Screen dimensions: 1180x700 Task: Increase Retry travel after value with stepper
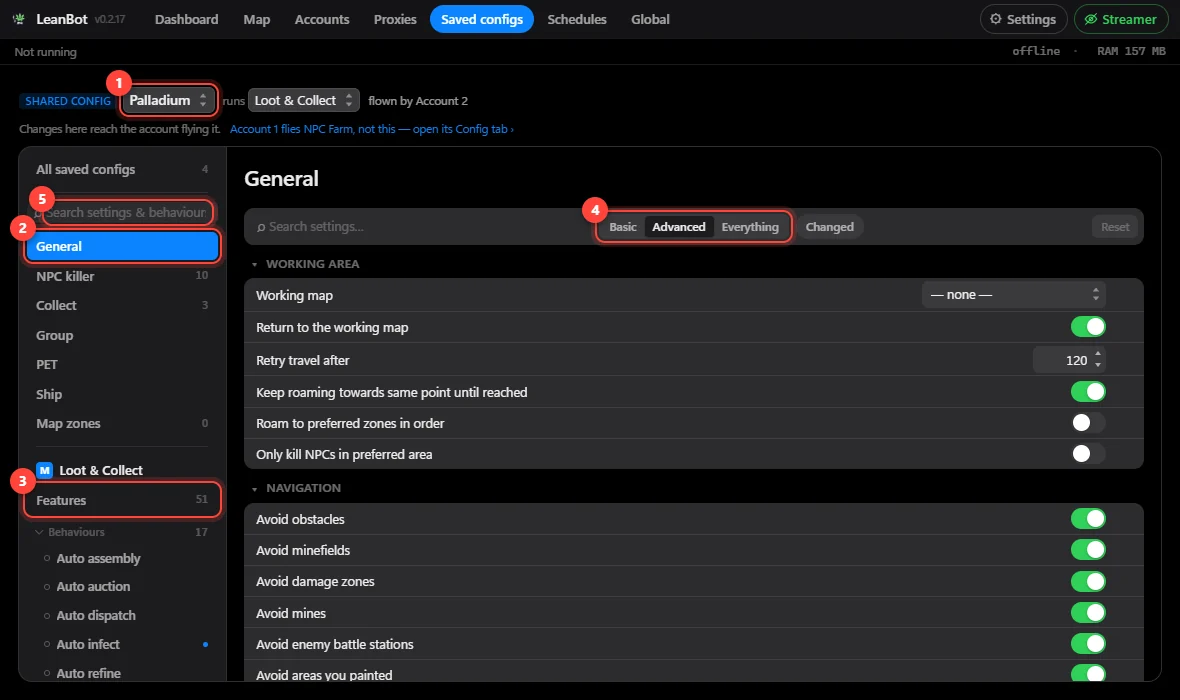click(x=1098, y=354)
